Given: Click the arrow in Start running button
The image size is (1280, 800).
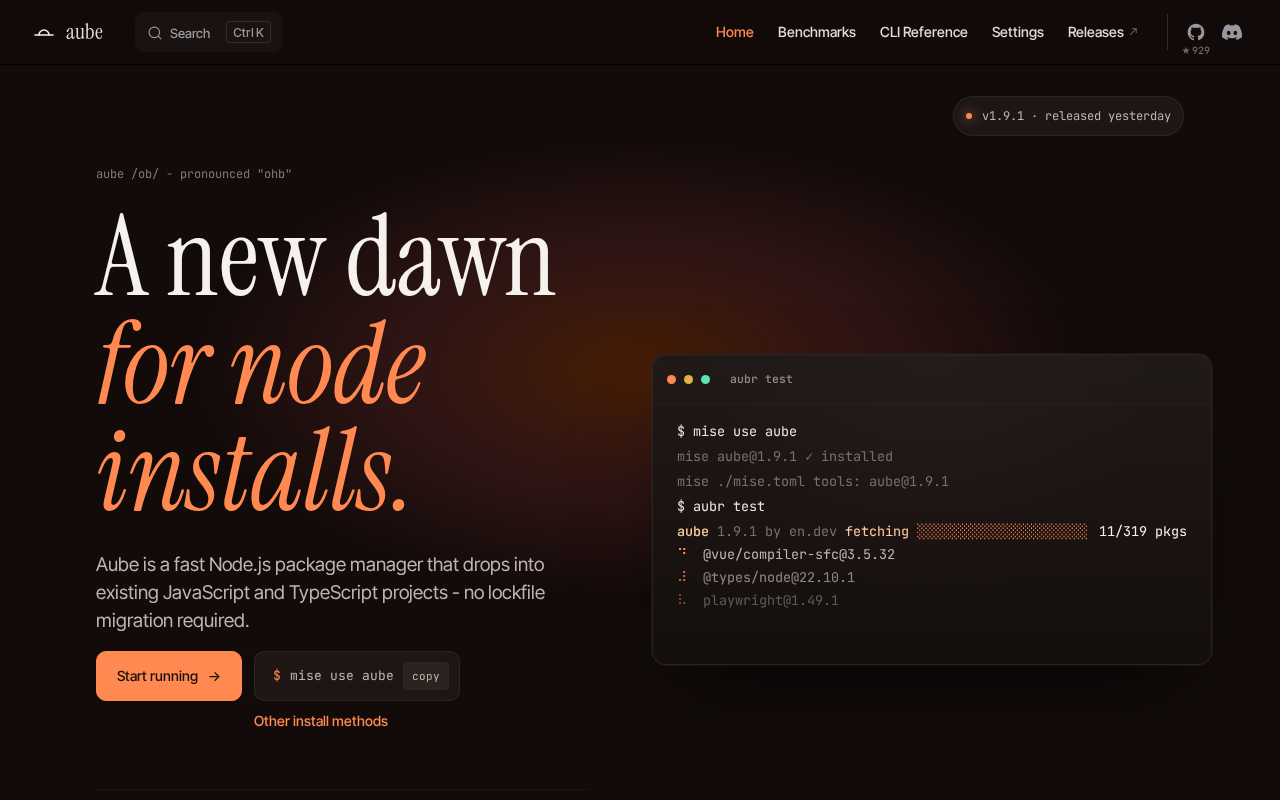Looking at the screenshot, I should [214, 677].
